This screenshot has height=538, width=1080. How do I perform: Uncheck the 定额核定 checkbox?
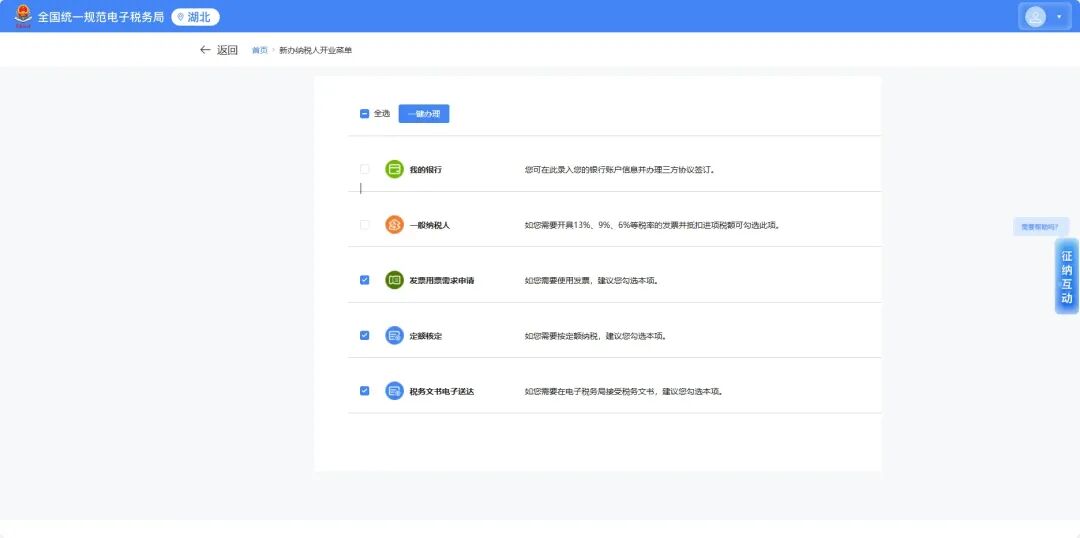pos(364,335)
